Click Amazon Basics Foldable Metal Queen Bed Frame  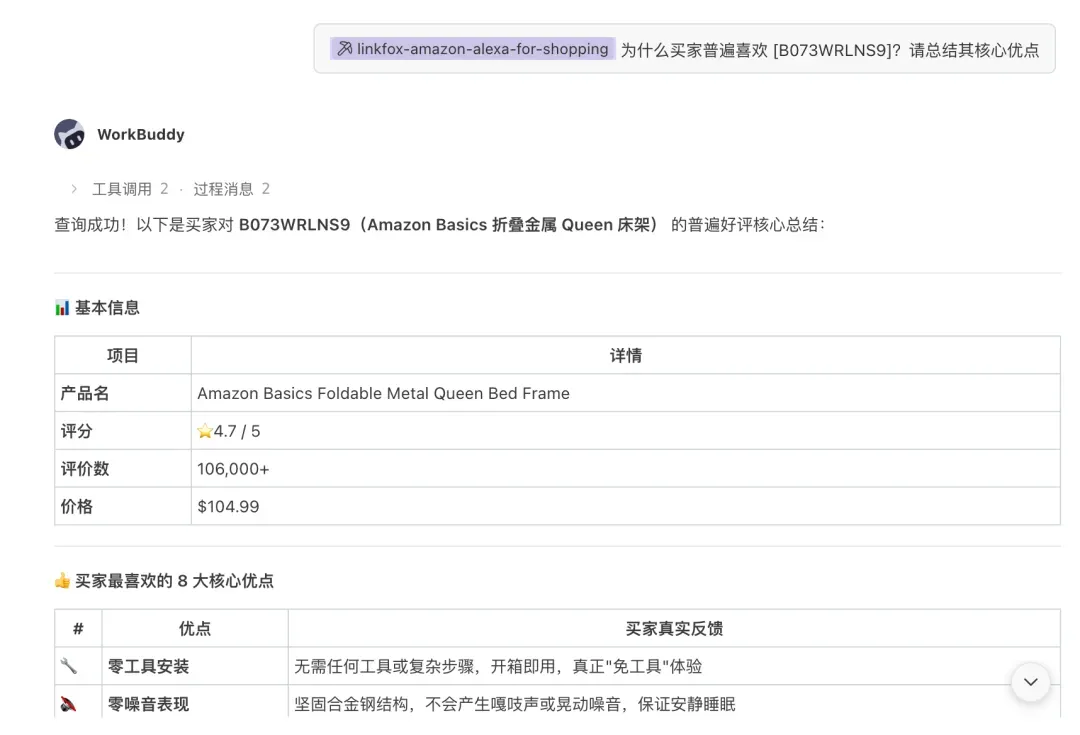click(x=384, y=393)
